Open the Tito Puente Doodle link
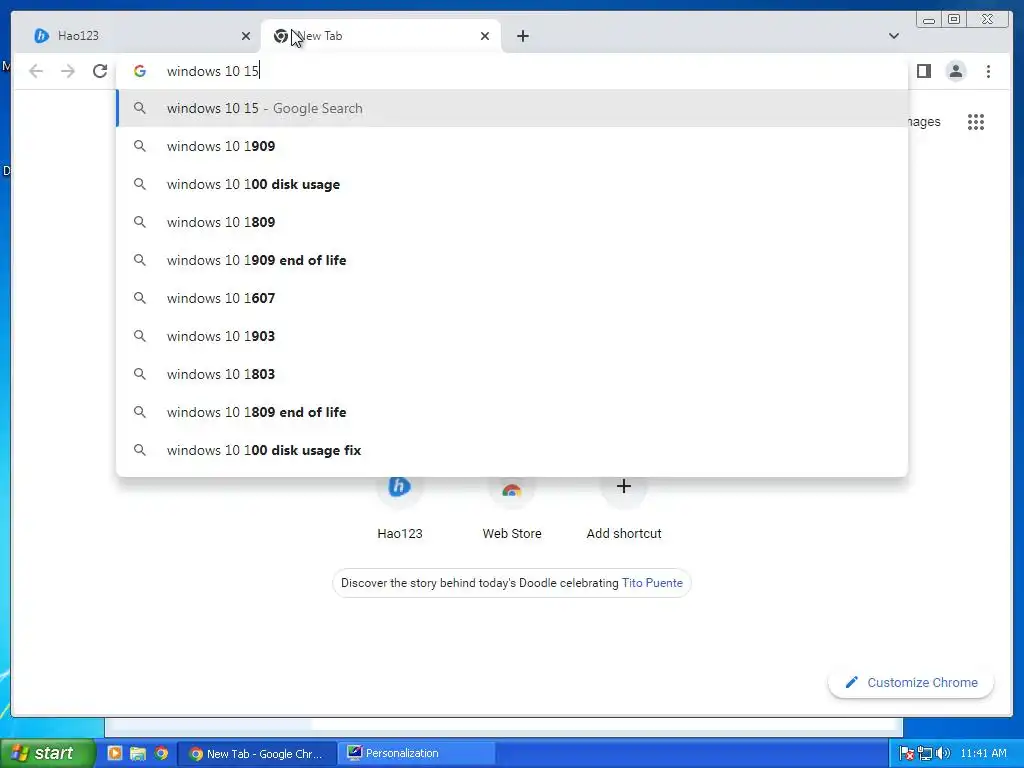Screen dimensions: 1024x768 coord(652,583)
